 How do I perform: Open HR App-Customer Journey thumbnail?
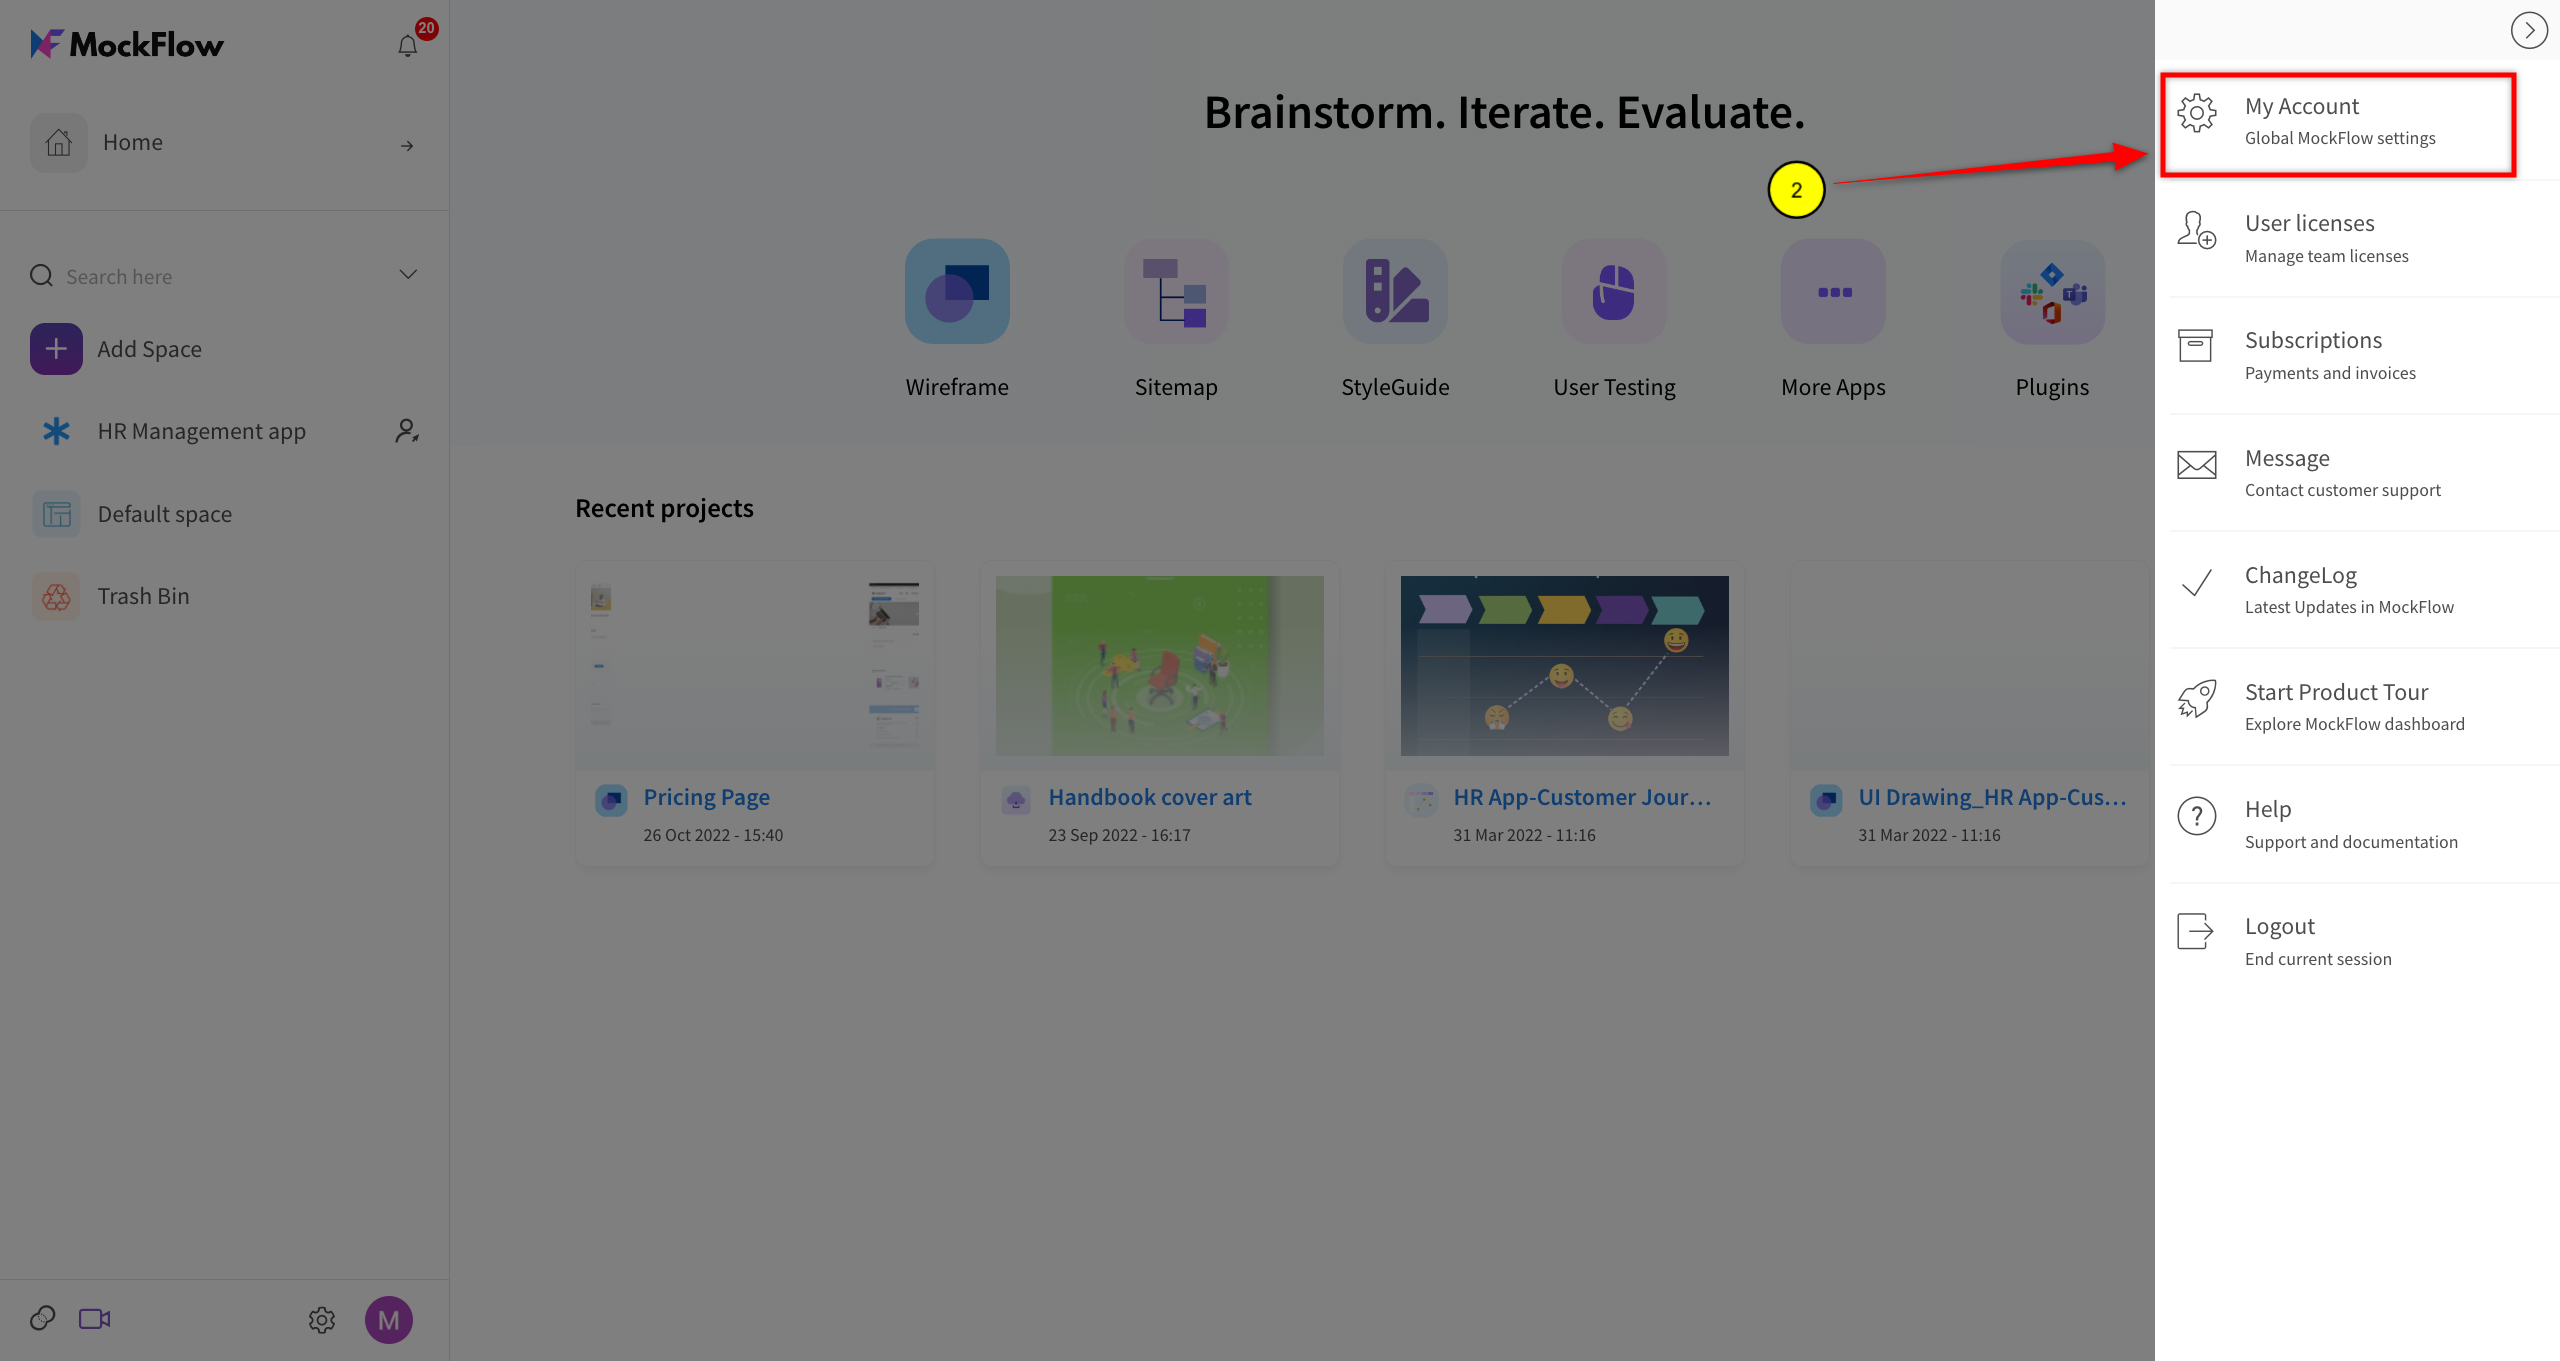click(1565, 666)
